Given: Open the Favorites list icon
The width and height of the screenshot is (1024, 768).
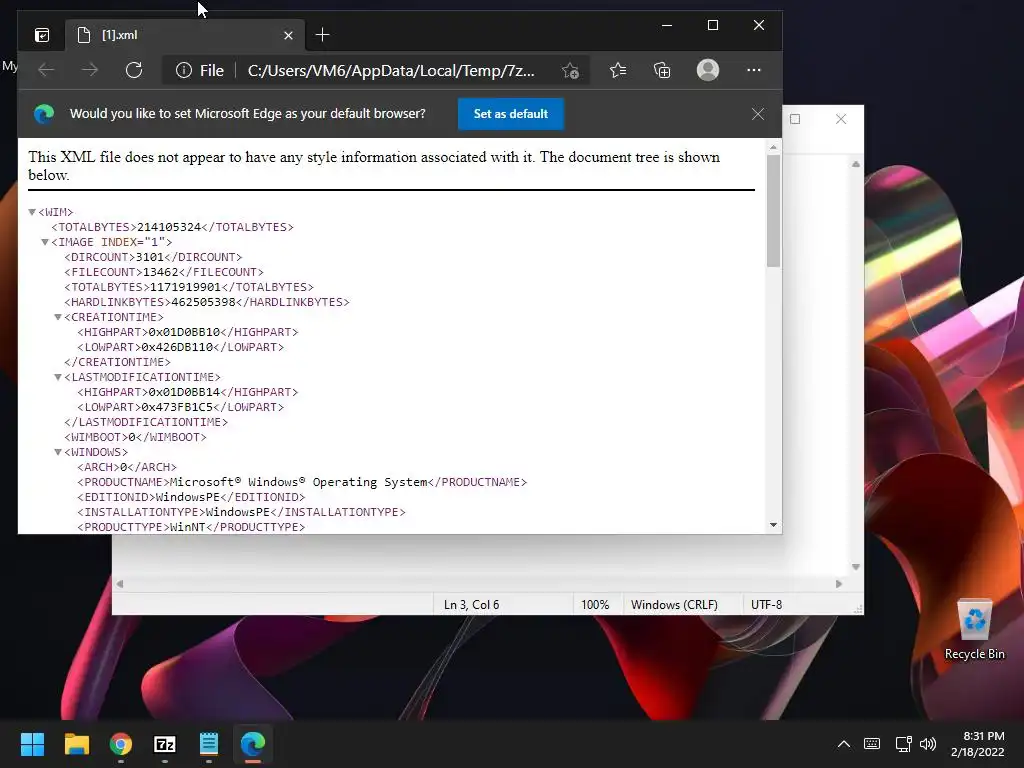Looking at the screenshot, I should point(618,70).
